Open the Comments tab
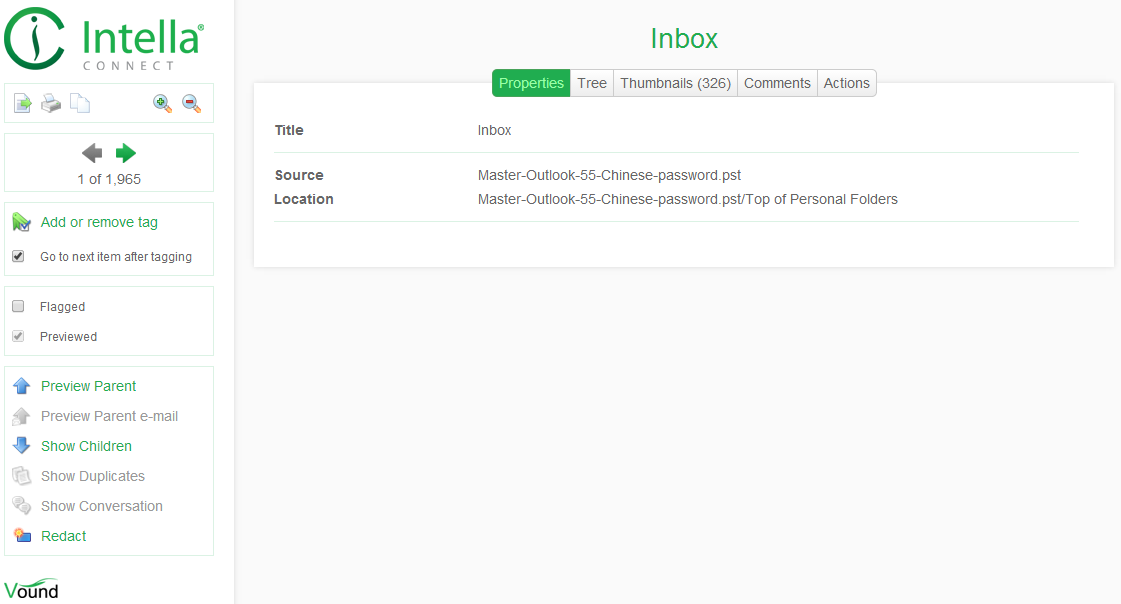 pyautogui.click(x=777, y=83)
